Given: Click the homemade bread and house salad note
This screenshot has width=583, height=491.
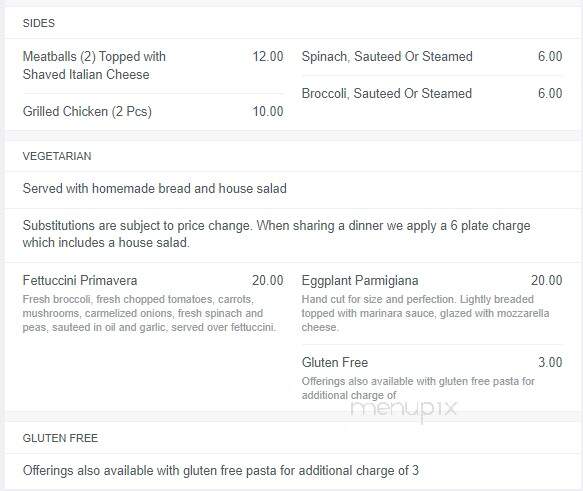Looking at the screenshot, I should click(x=155, y=188).
